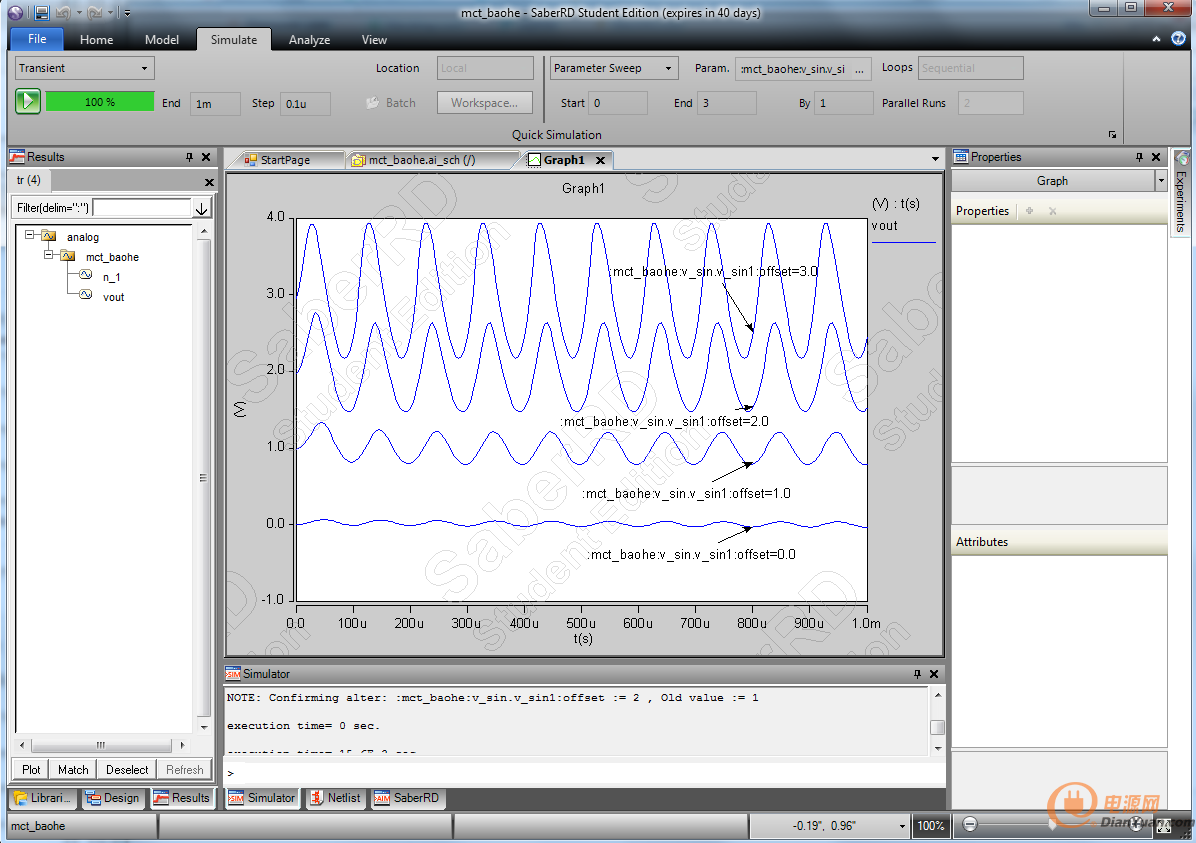
Task: Click the undo arrow icon
Action: click(x=63, y=12)
